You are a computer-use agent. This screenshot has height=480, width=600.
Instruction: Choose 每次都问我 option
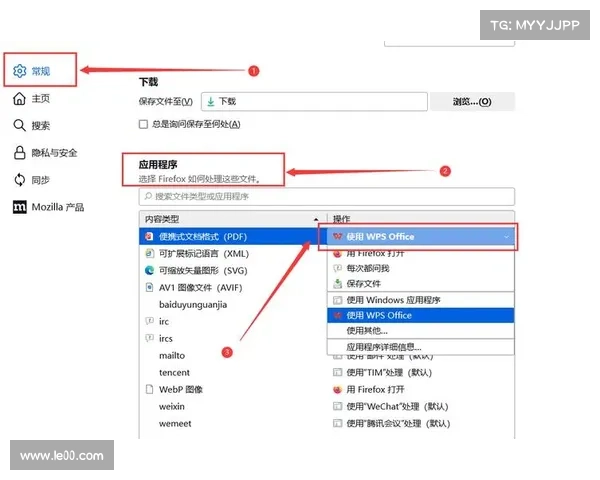click(x=421, y=268)
